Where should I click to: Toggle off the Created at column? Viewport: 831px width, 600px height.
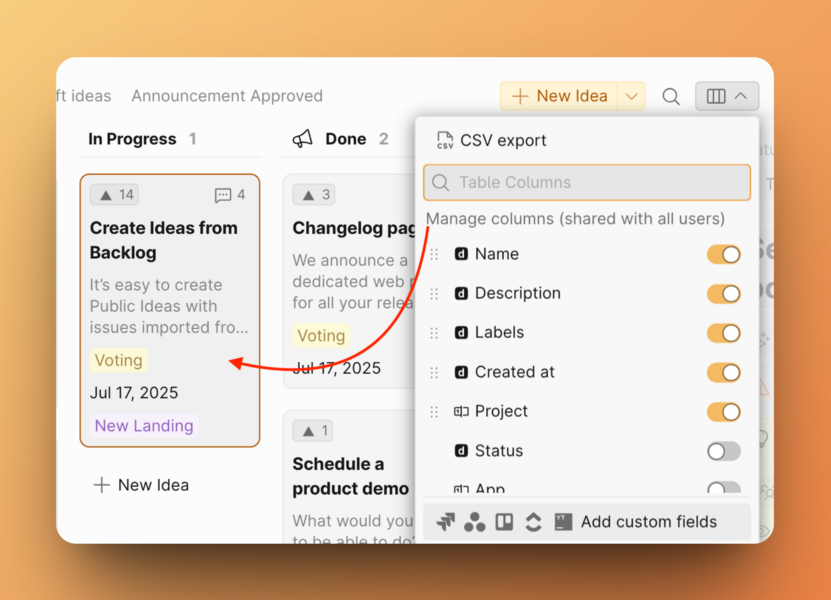click(x=723, y=372)
